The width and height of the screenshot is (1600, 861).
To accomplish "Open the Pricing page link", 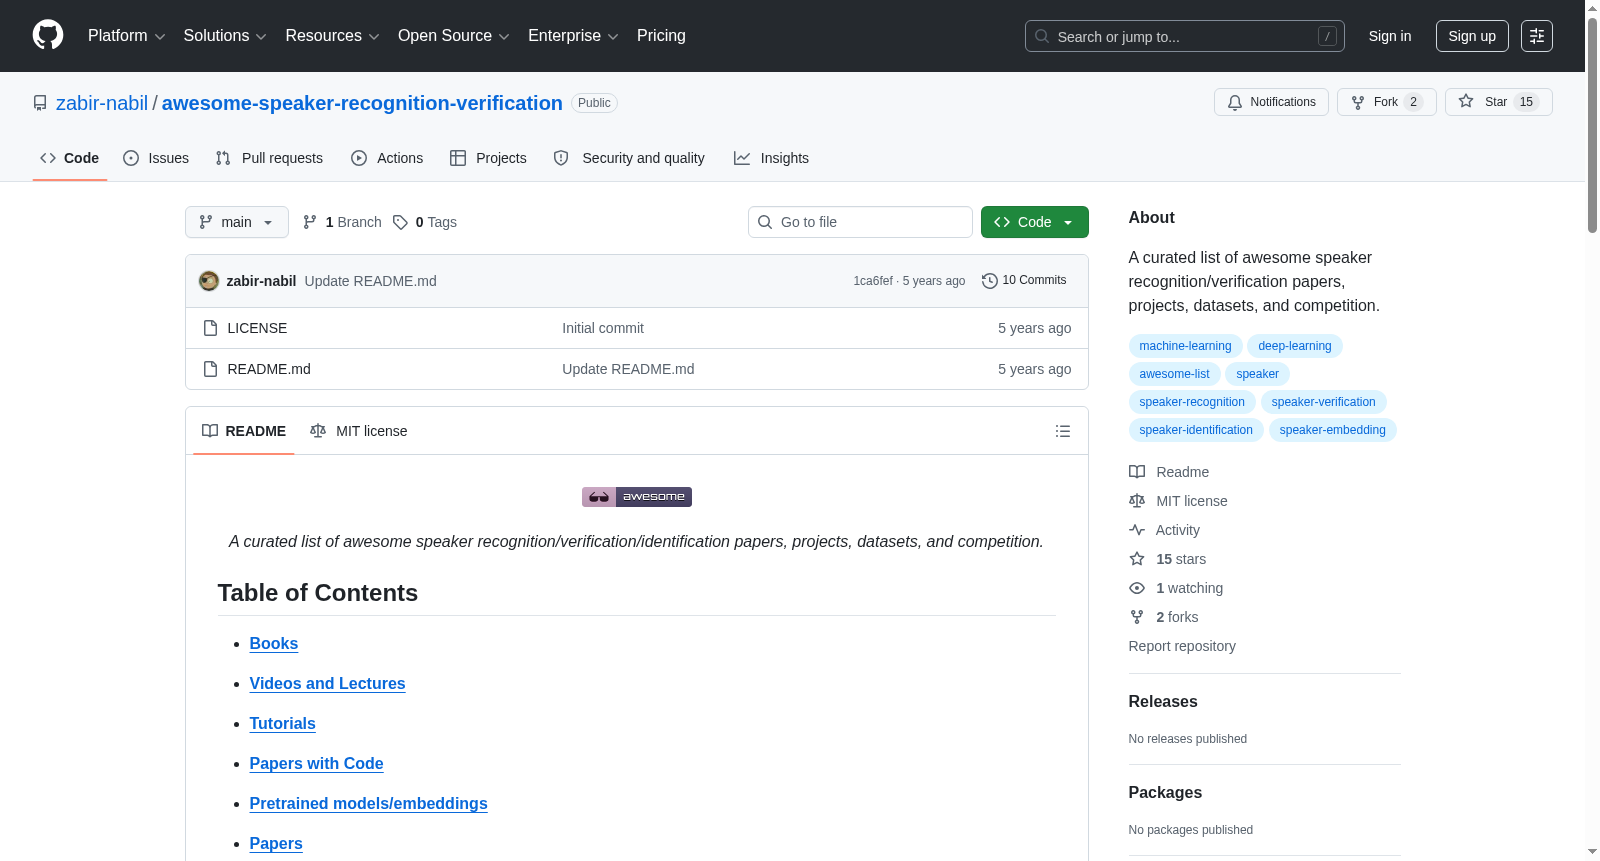I will tap(661, 36).
